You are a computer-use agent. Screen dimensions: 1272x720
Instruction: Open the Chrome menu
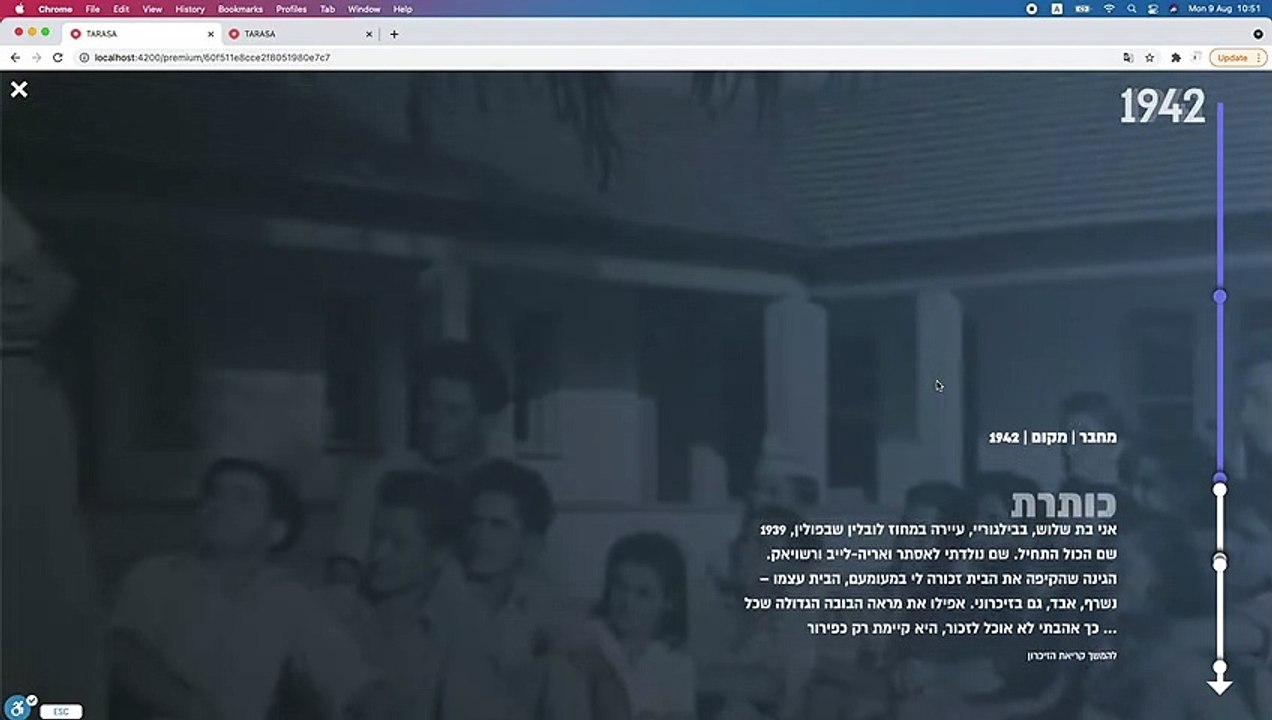[x=55, y=9]
